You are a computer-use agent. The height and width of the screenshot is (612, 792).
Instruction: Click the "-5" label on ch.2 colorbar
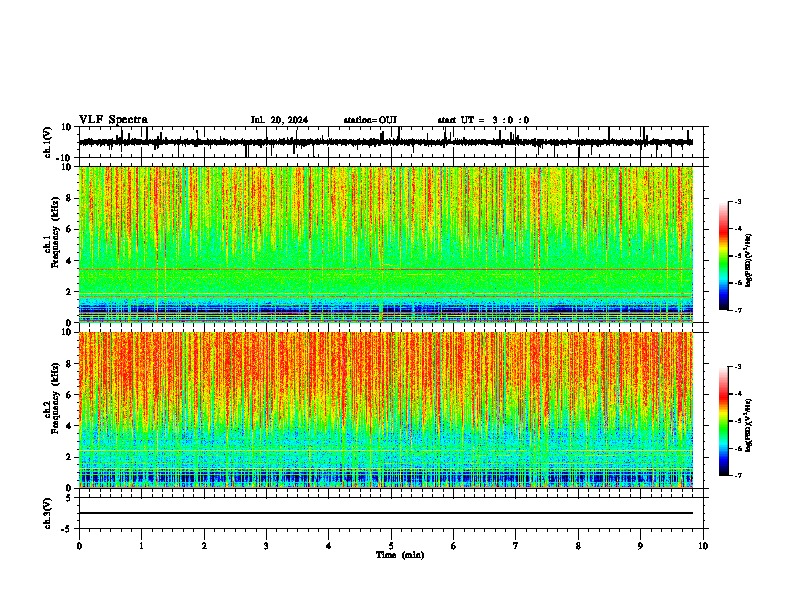[738, 421]
